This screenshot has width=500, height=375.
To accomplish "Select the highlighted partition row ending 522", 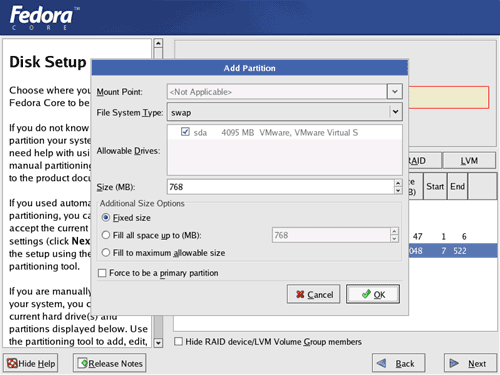I will (x=453, y=251).
